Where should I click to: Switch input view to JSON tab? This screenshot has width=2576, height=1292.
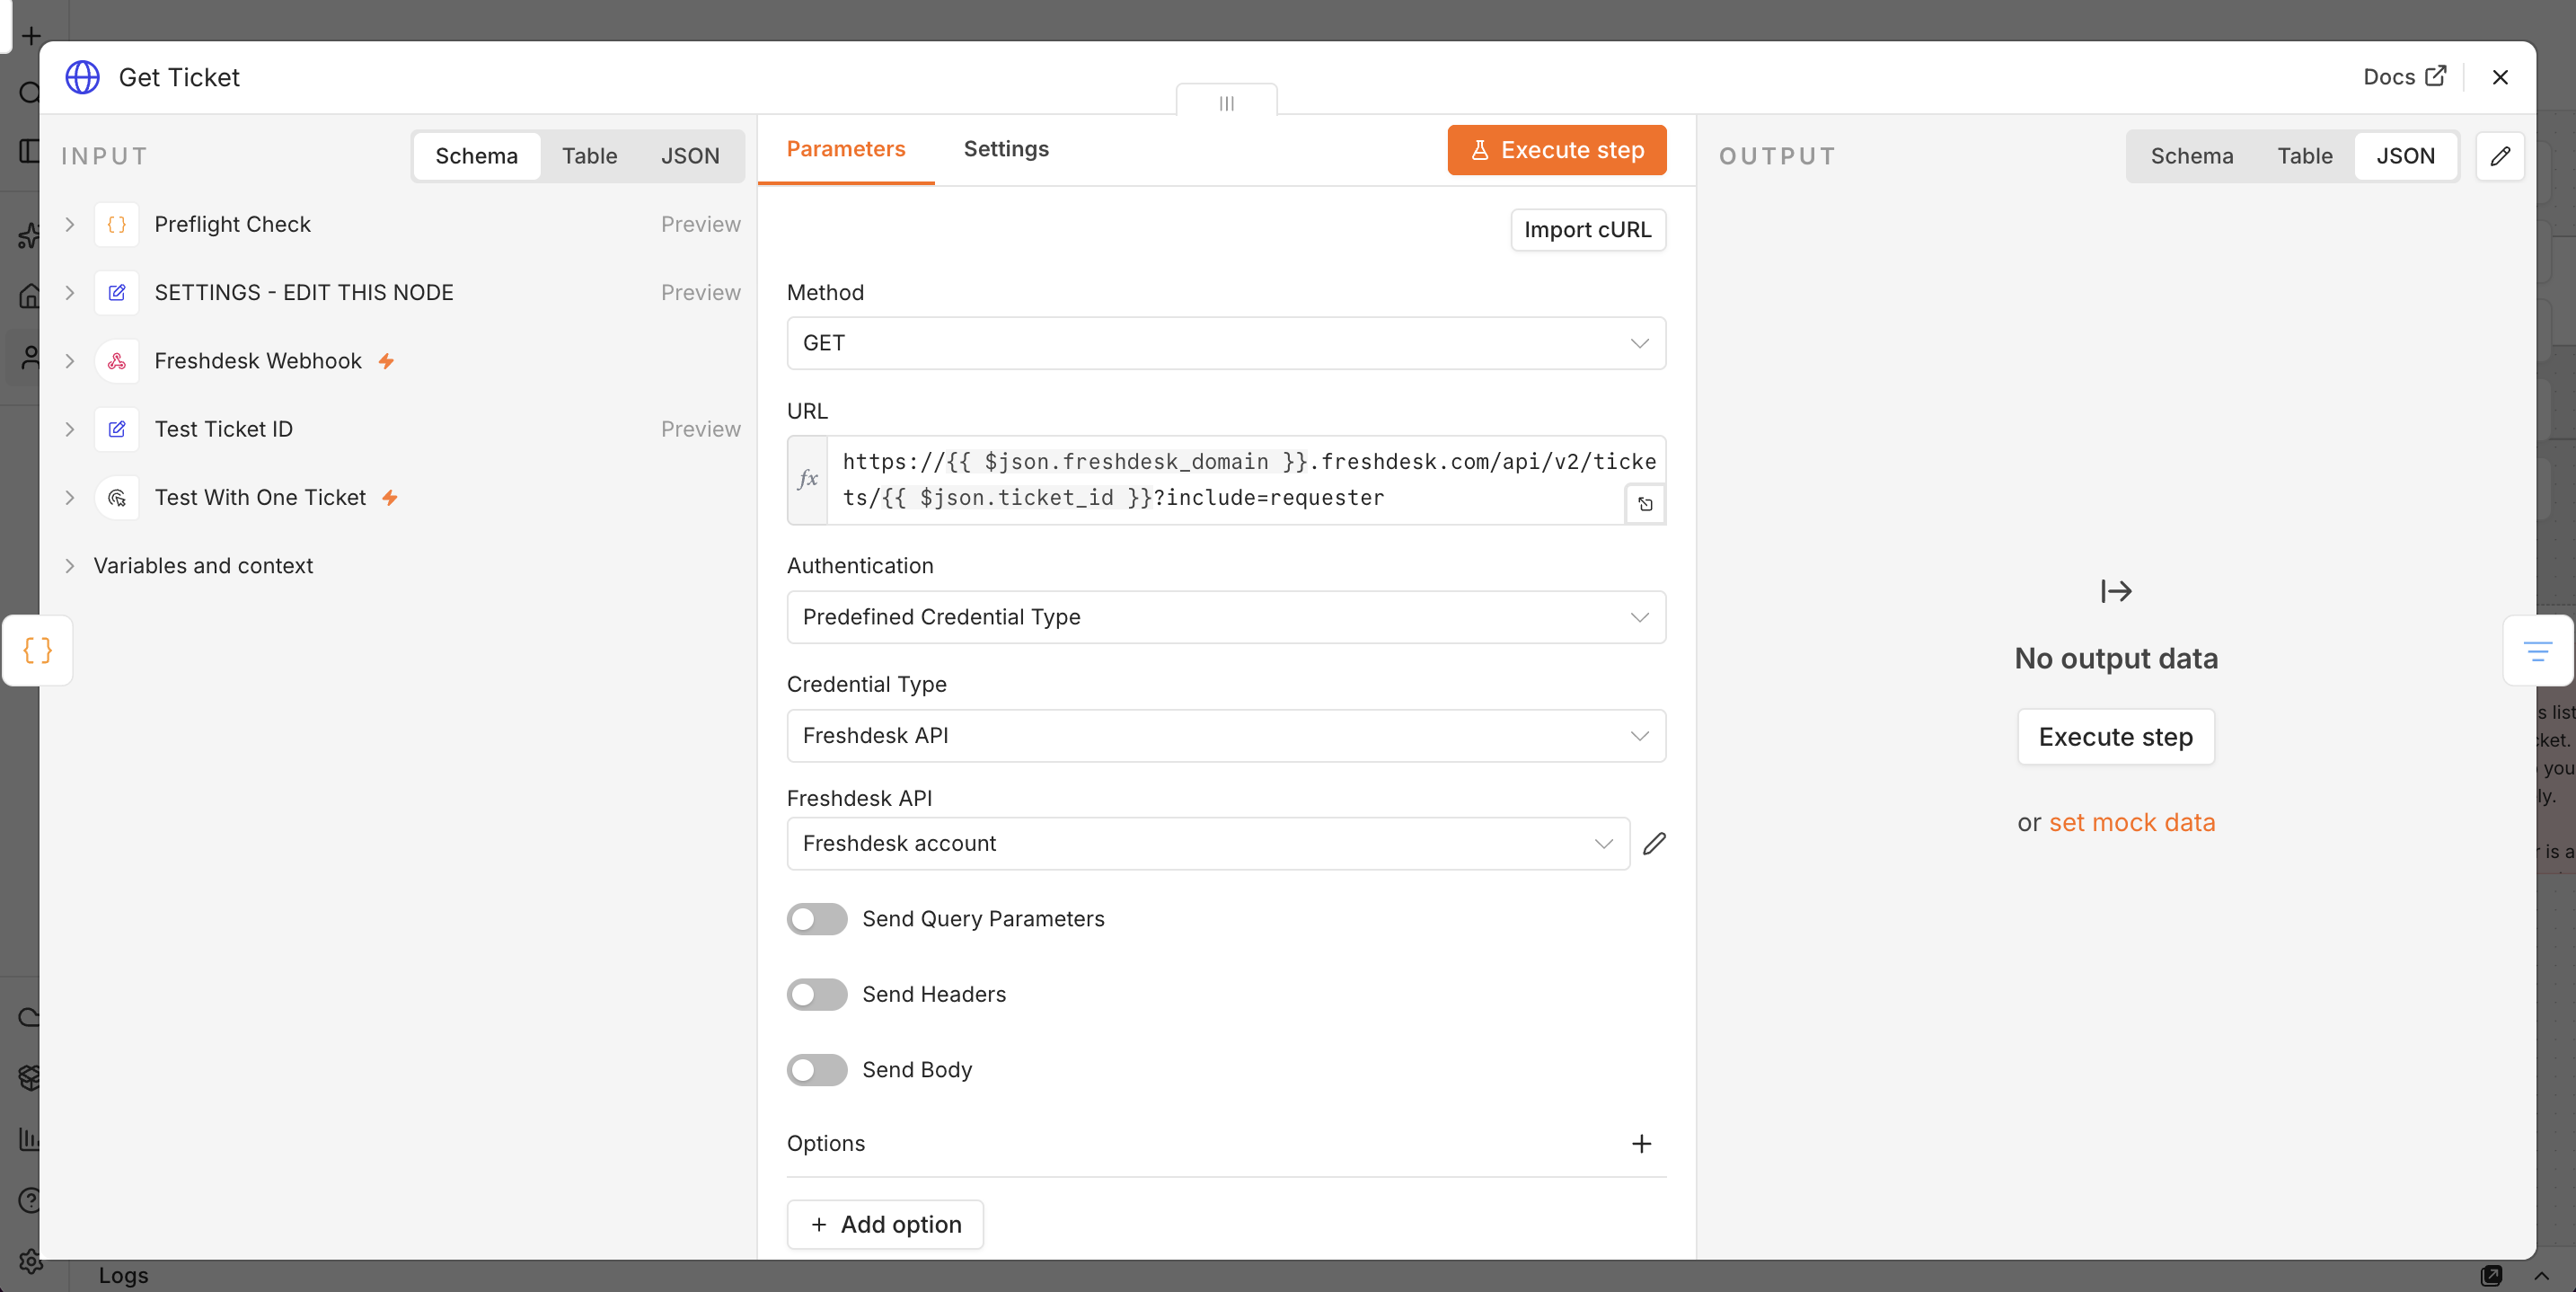coord(690,156)
